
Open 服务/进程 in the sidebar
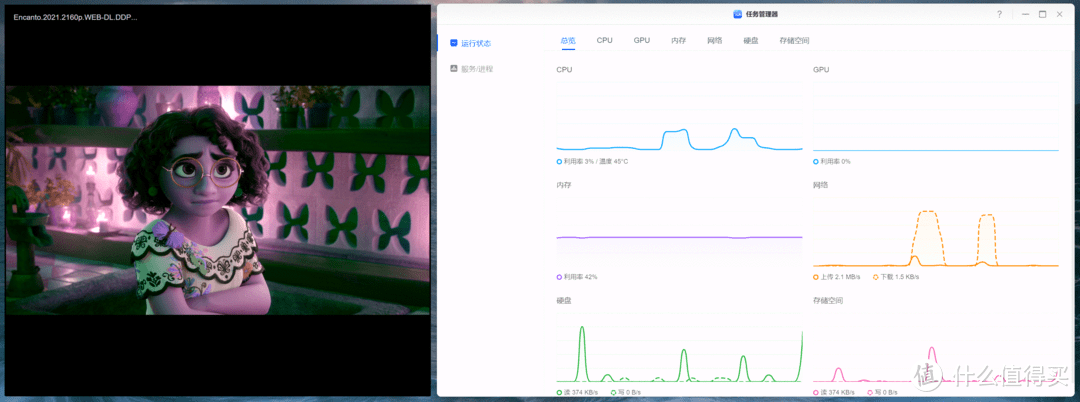point(477,69)
